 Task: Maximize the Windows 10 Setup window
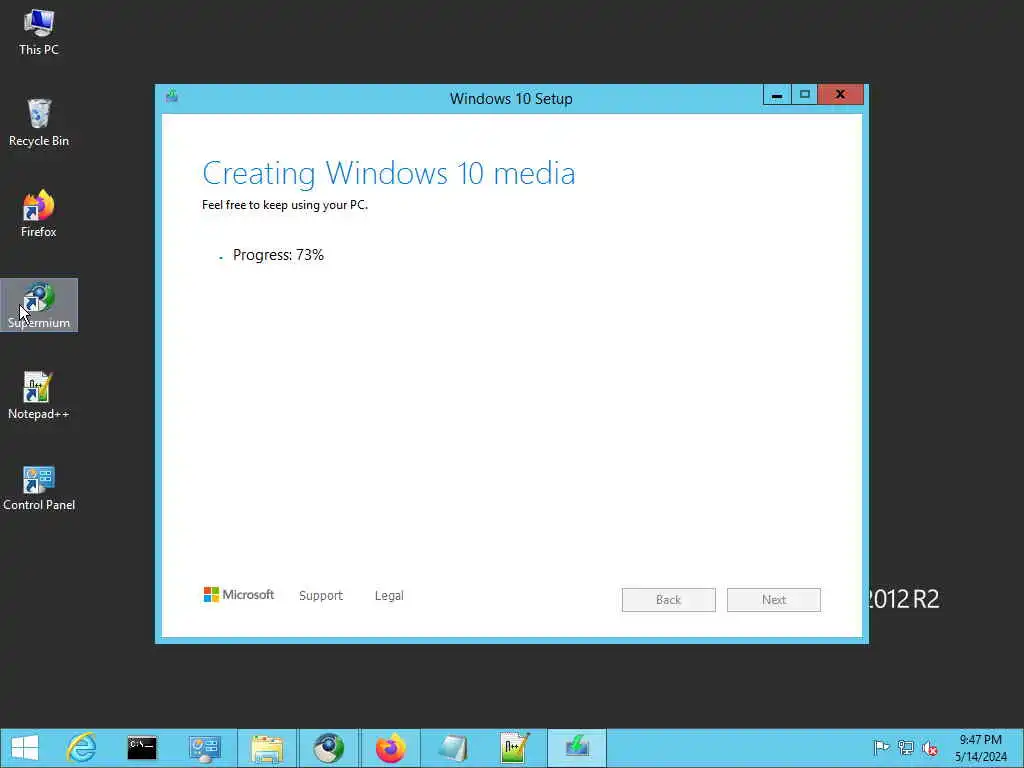pos(805,95)
